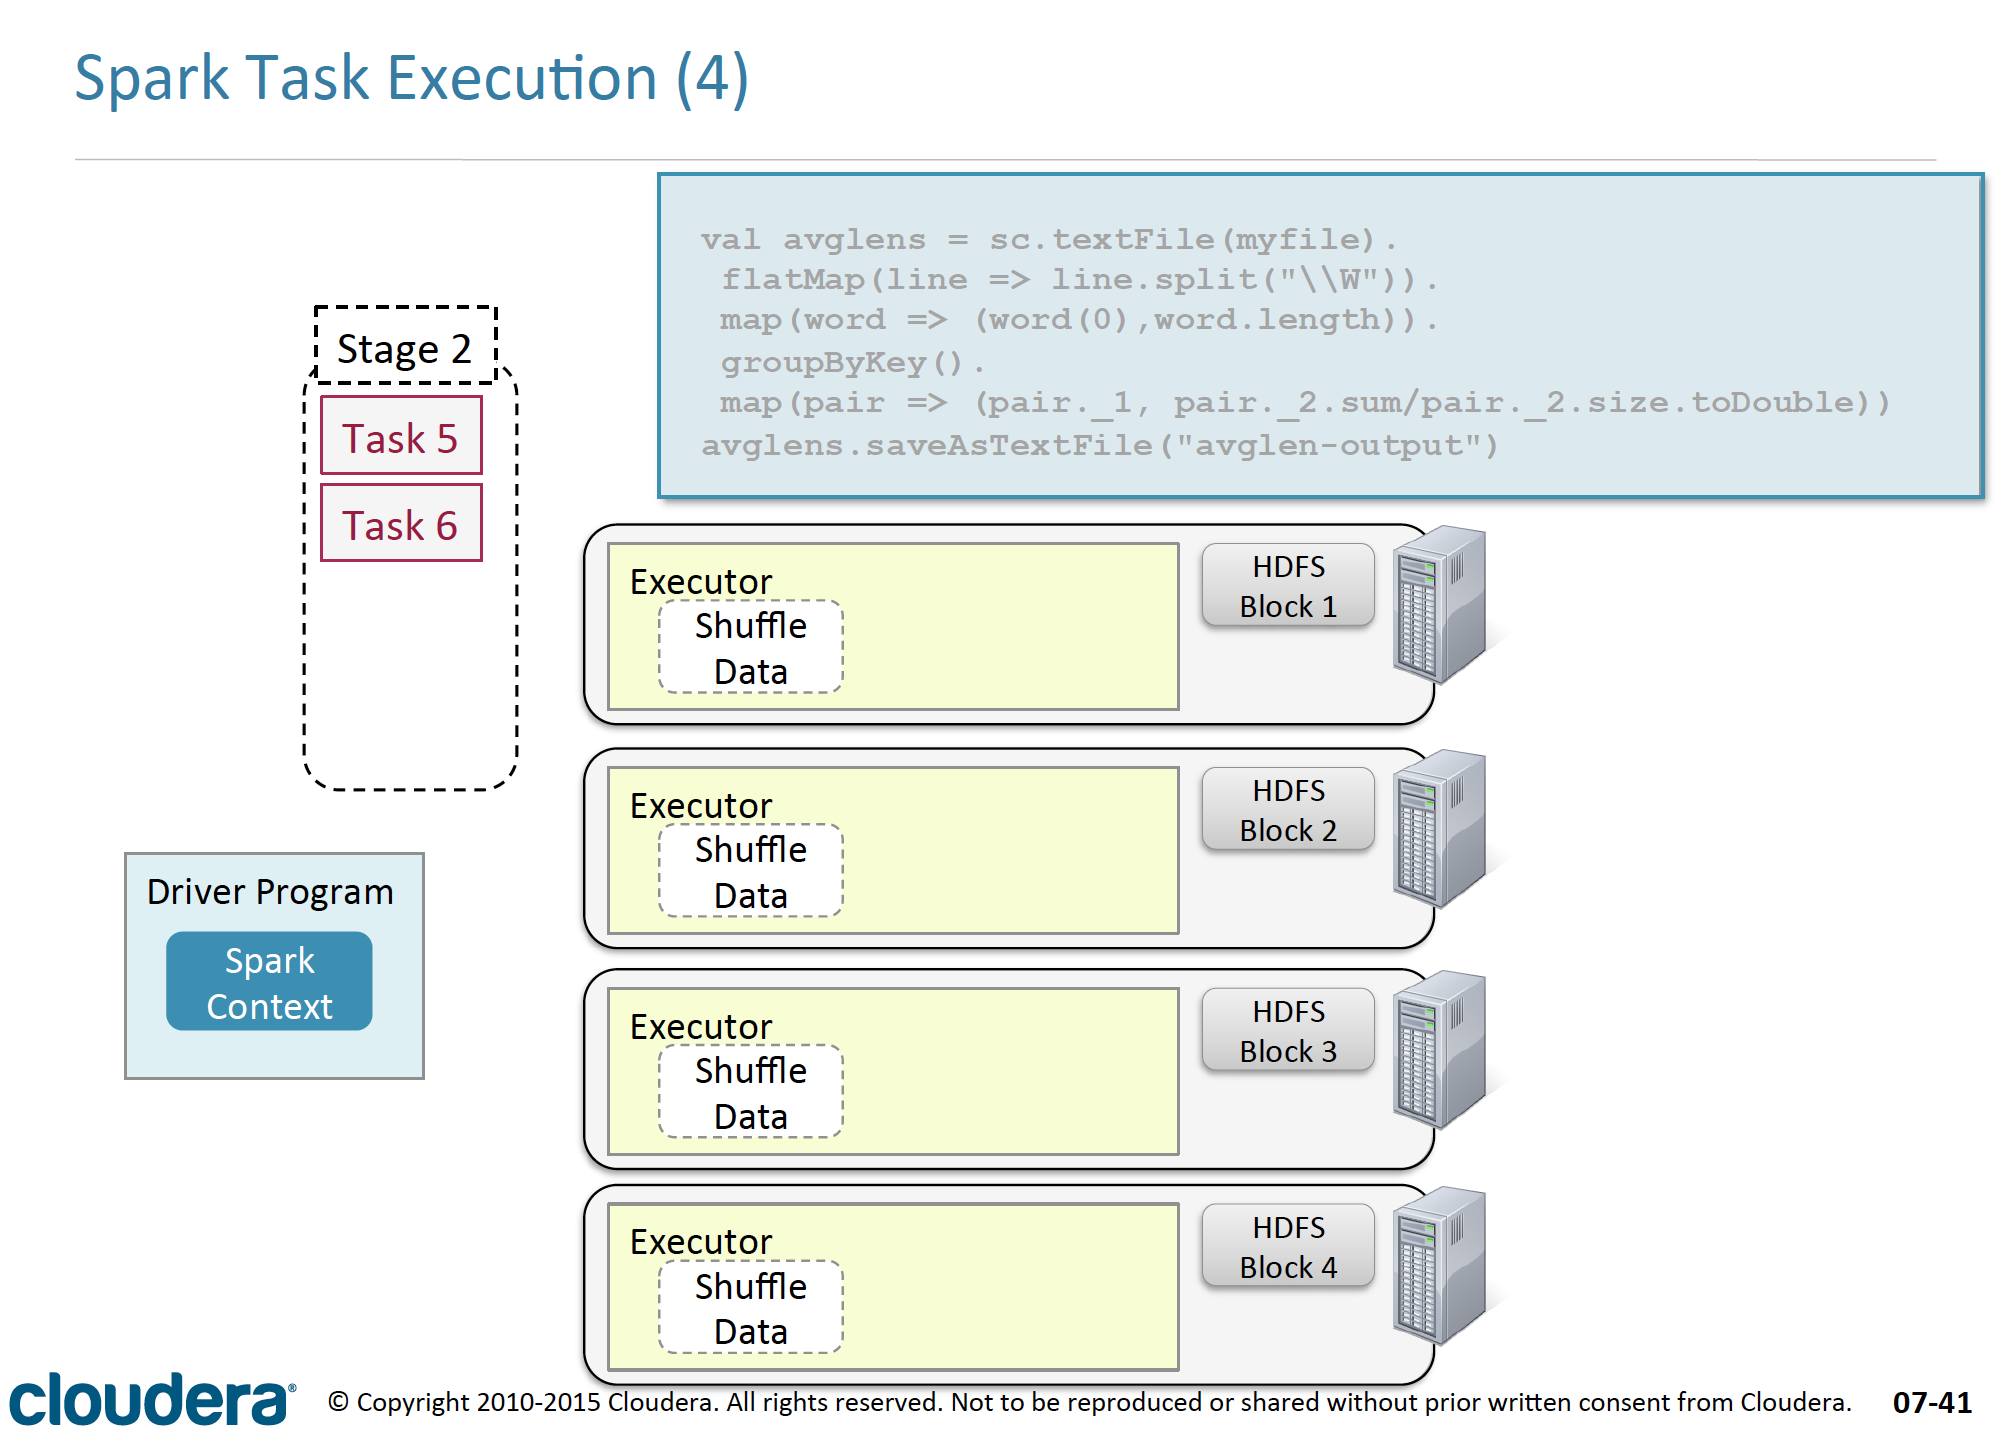Click the slide title Spark Task Execution (4)
The width and height of the screenshot is (2004, 1448).
pos(411,78)
